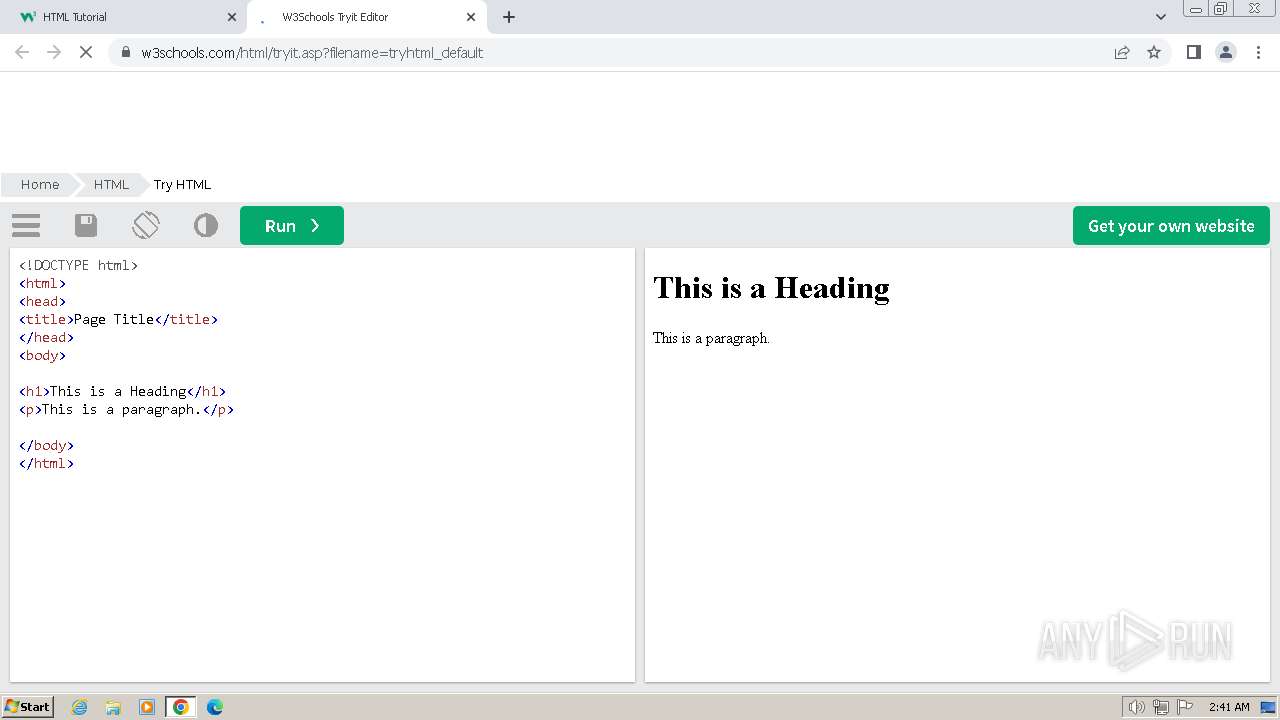The width and height of the screenshot is (1280, 720).
Task: View site information lock icon
Action: coord(126,52)
